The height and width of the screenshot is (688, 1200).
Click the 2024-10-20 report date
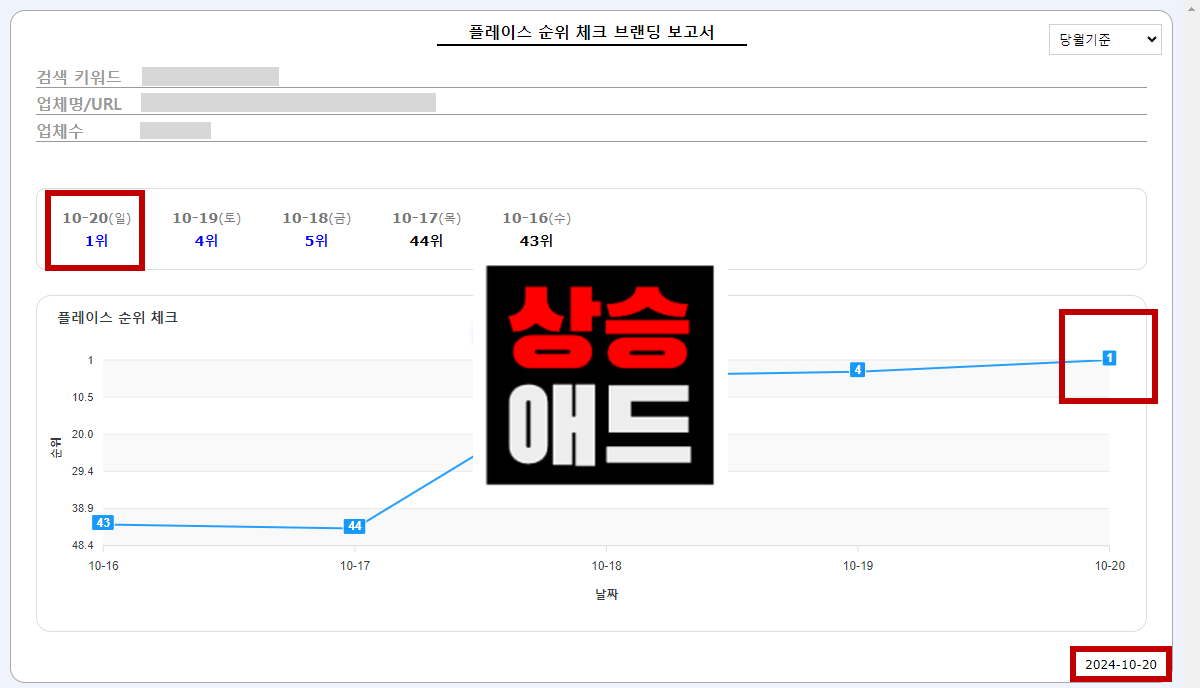(1121, 664)
